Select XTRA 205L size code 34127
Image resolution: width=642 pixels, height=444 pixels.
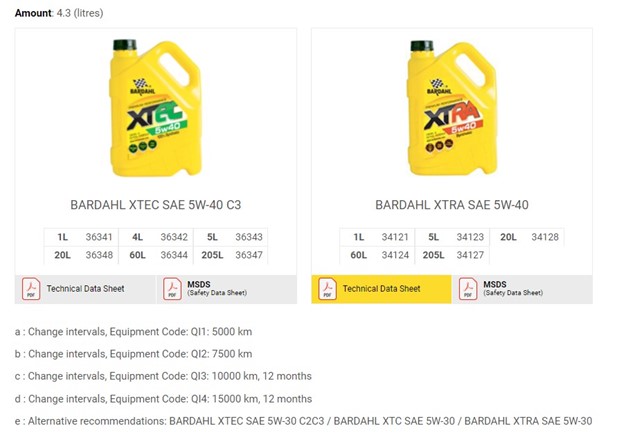click(x=471, y=255)
